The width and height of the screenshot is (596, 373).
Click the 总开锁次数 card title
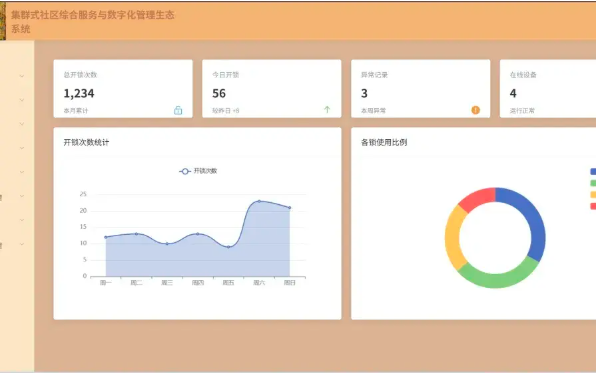(x=80, y=75)
